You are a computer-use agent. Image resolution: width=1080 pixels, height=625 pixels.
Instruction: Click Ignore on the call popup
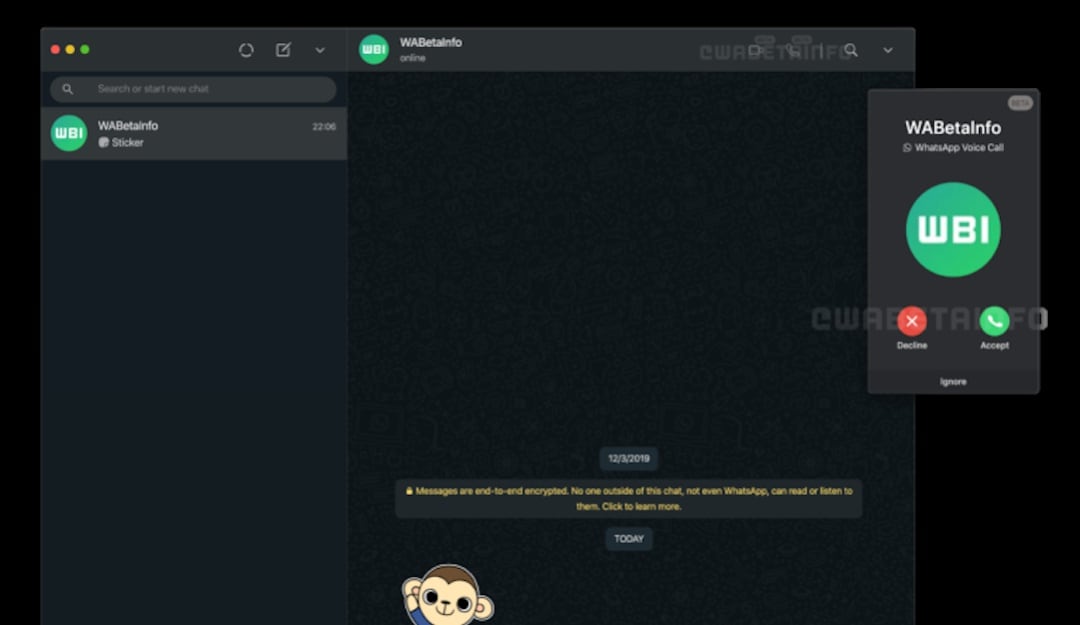[x=953, y=382]
